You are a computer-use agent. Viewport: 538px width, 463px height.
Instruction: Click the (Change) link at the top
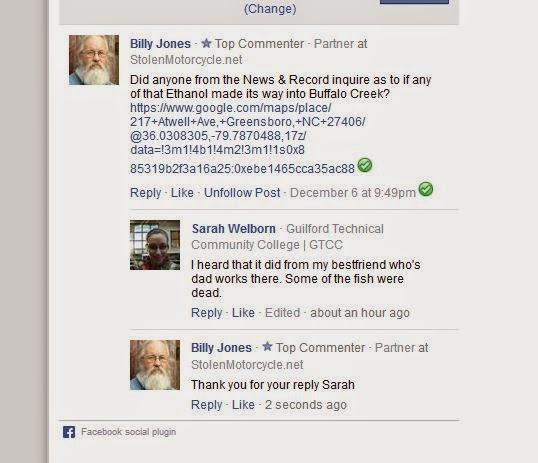(270, 9)
